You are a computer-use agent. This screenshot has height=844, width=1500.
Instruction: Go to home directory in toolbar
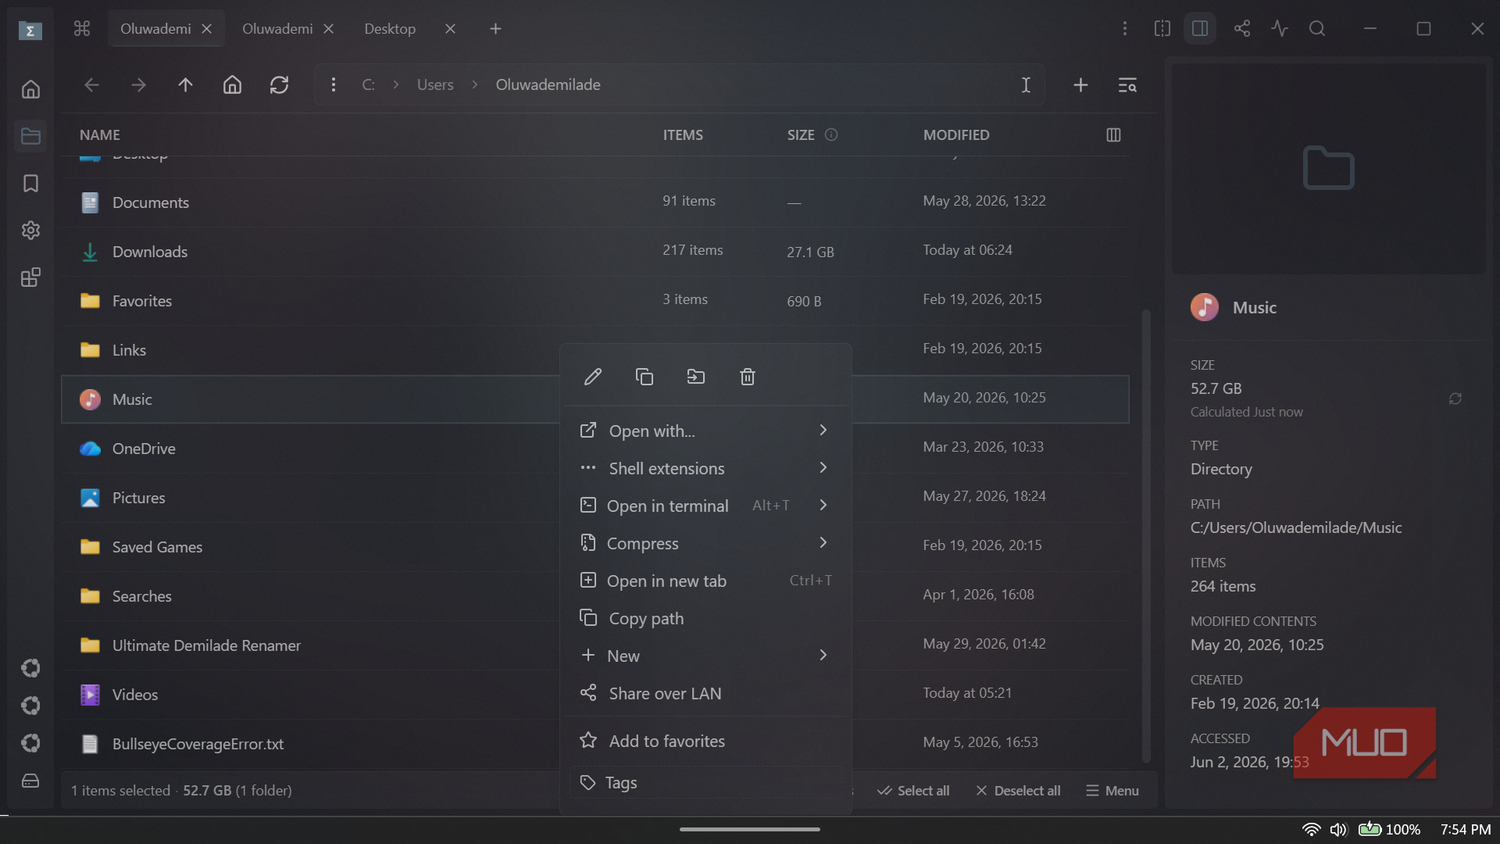[x=232, y=85]
